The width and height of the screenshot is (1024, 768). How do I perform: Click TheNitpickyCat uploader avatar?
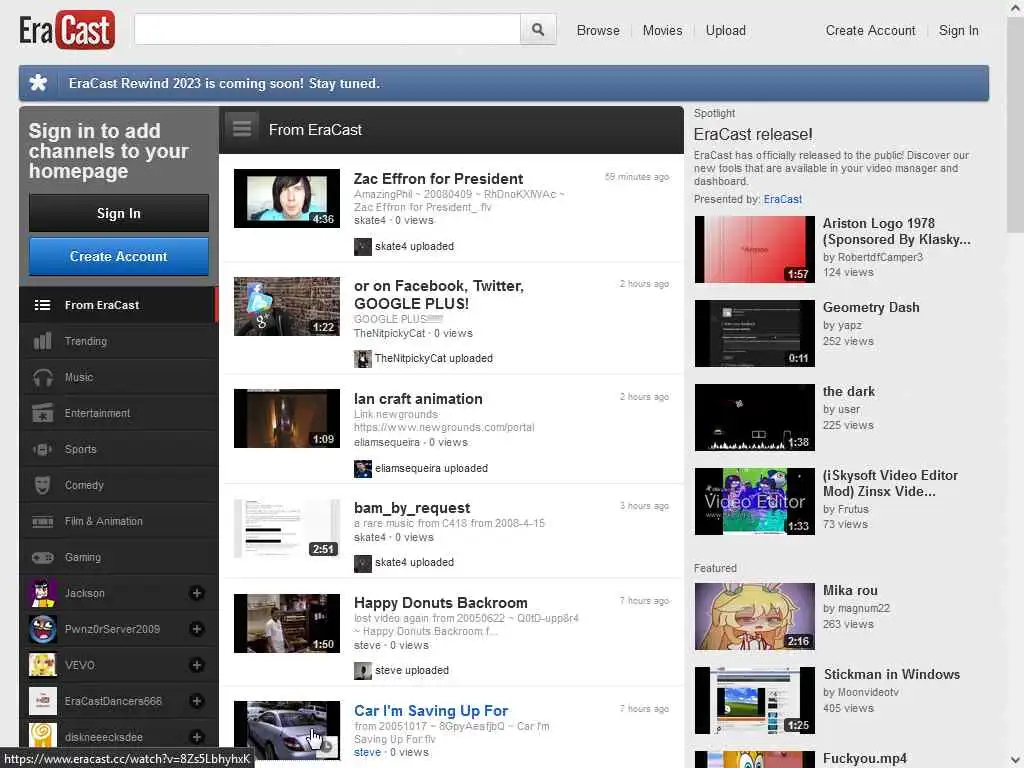tap(362, 359)
